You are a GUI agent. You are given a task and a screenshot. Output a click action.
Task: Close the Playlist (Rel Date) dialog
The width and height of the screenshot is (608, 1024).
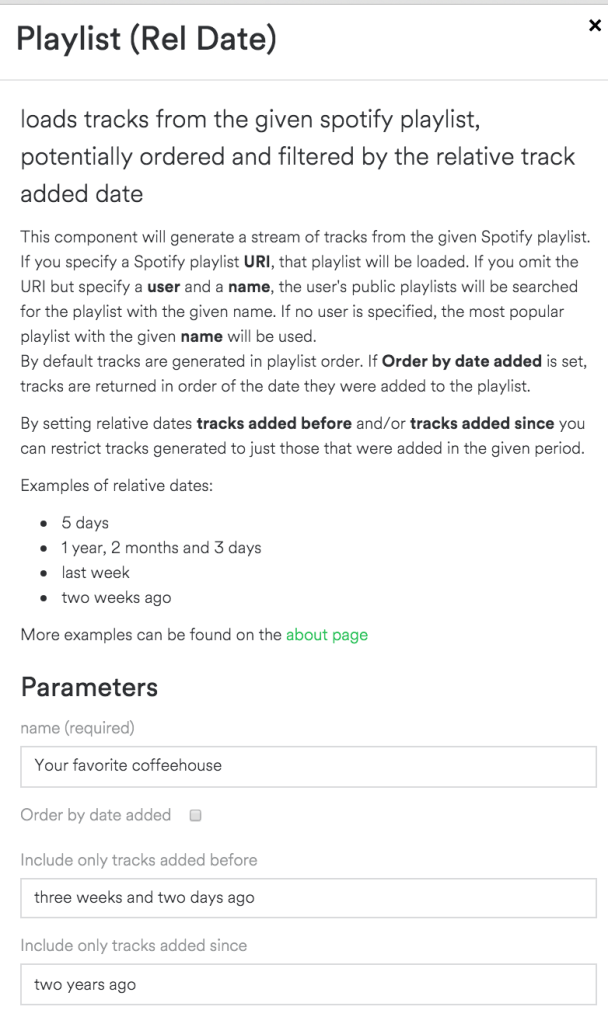[x=595, y=26]
